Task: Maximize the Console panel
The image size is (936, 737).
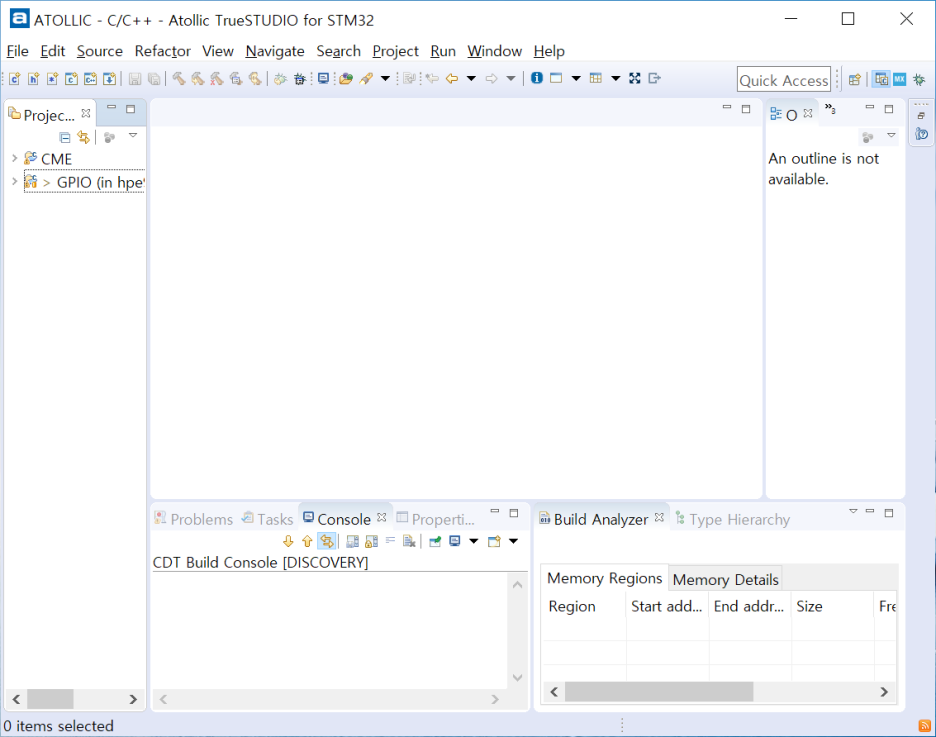Action: [x=513, y=513]
